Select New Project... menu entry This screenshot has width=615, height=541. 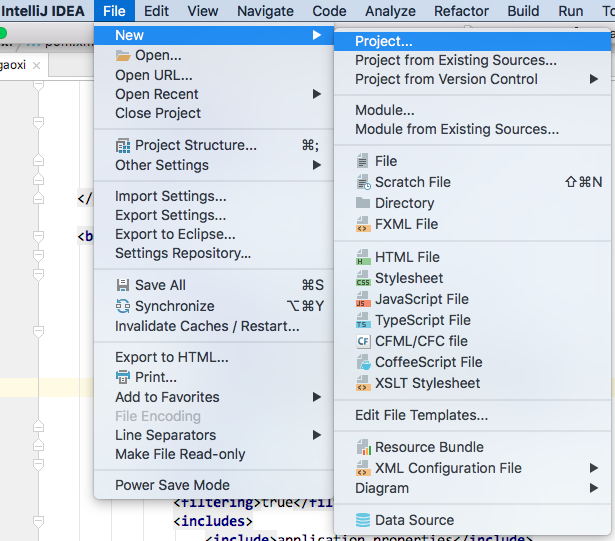tap(384, 41)
